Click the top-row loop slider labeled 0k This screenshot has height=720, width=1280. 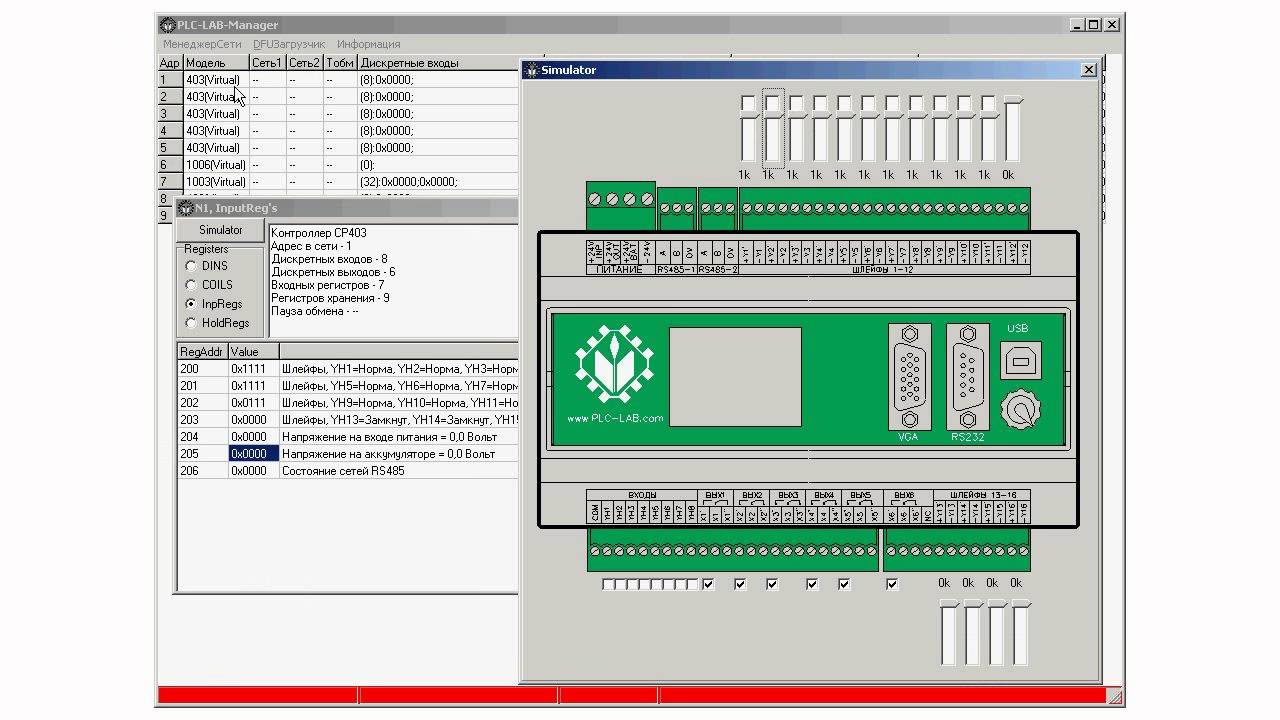click(1012, 128)
